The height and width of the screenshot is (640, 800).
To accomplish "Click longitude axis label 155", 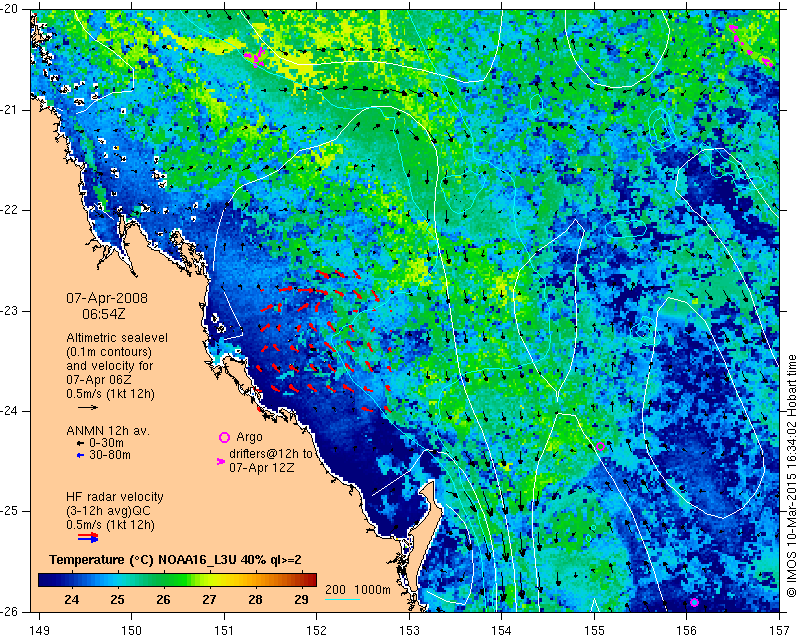I will (x=594, y=631).
